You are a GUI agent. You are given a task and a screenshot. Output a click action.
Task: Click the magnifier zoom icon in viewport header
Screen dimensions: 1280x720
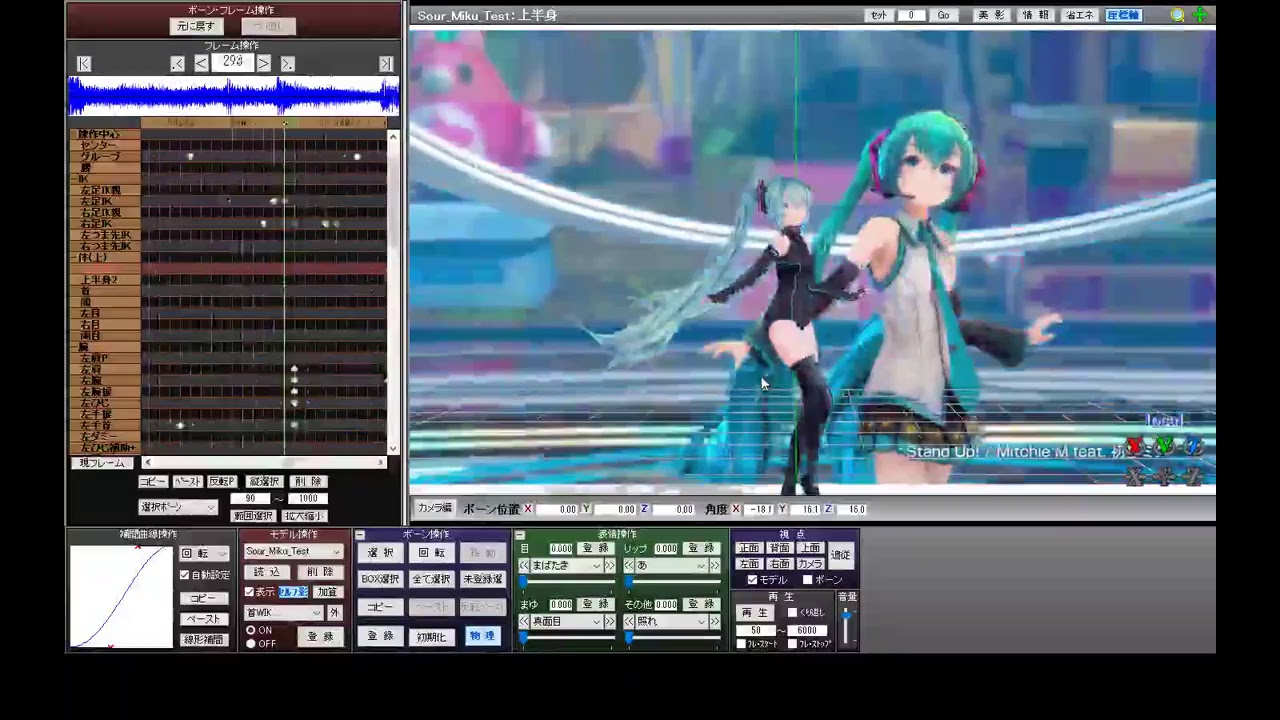(x=1178, y=15)
